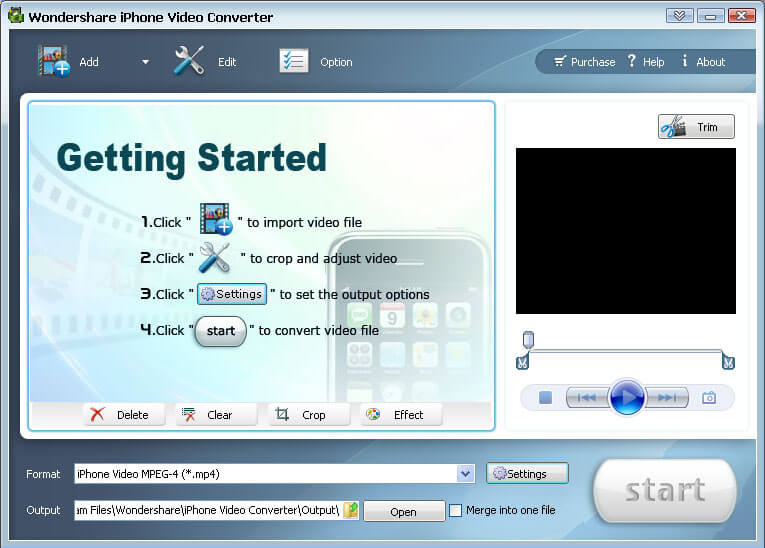Click the Add video icon in toolbar
Screen dimensions: 765x548
[x=54, y=61]
